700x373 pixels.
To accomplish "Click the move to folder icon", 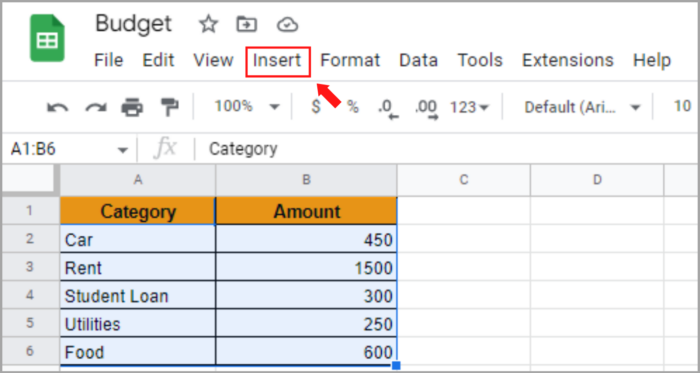I will [x=245, y=24].
